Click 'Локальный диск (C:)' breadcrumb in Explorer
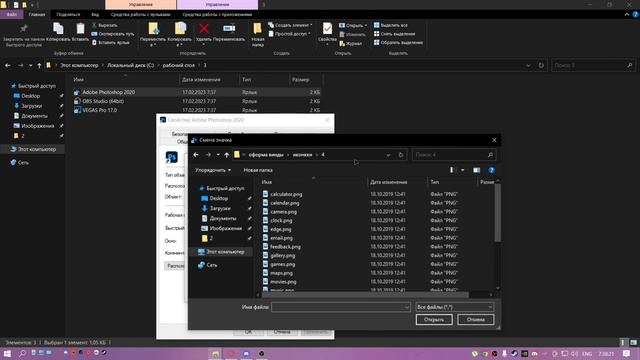640x360 pixels. (x=131, y=65)
